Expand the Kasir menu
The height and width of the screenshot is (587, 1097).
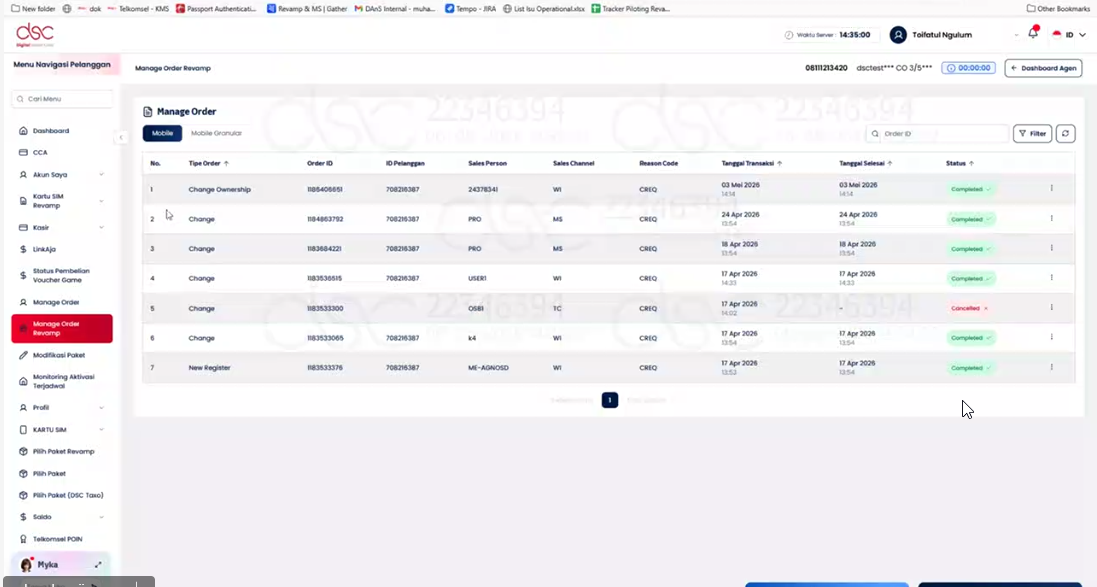(x=101, y=227)
